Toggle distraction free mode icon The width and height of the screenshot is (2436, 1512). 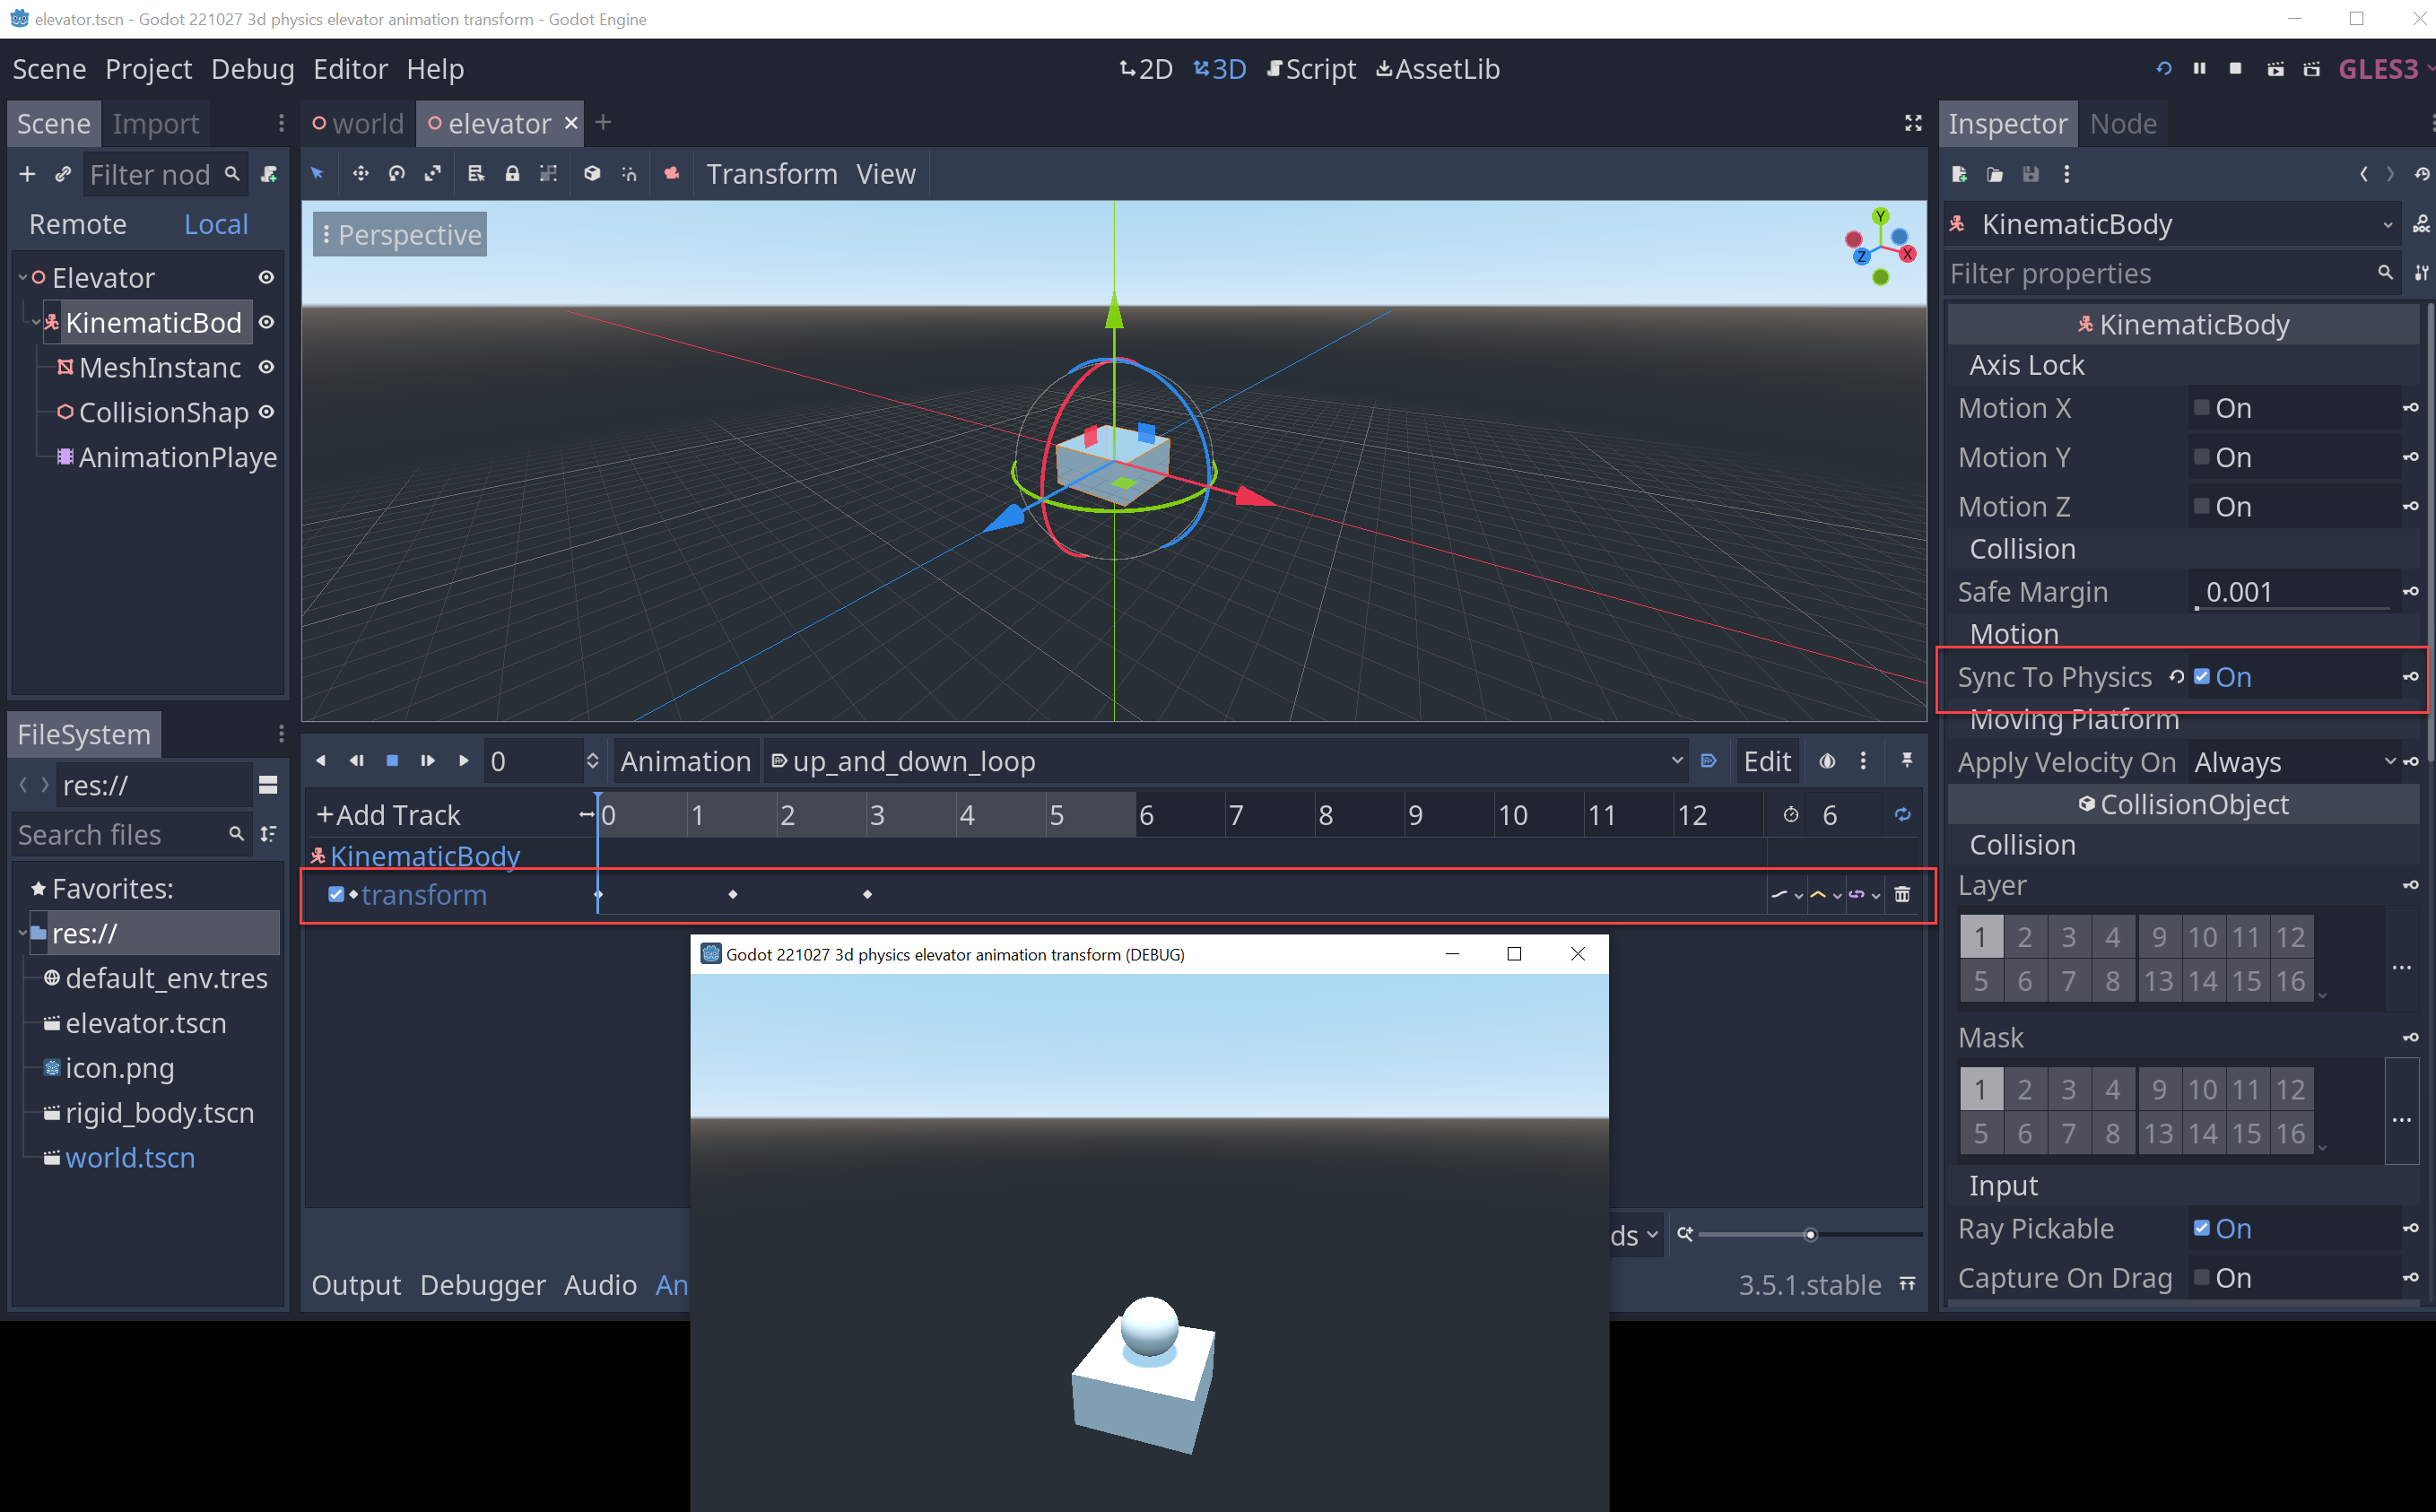[1912, 123]
